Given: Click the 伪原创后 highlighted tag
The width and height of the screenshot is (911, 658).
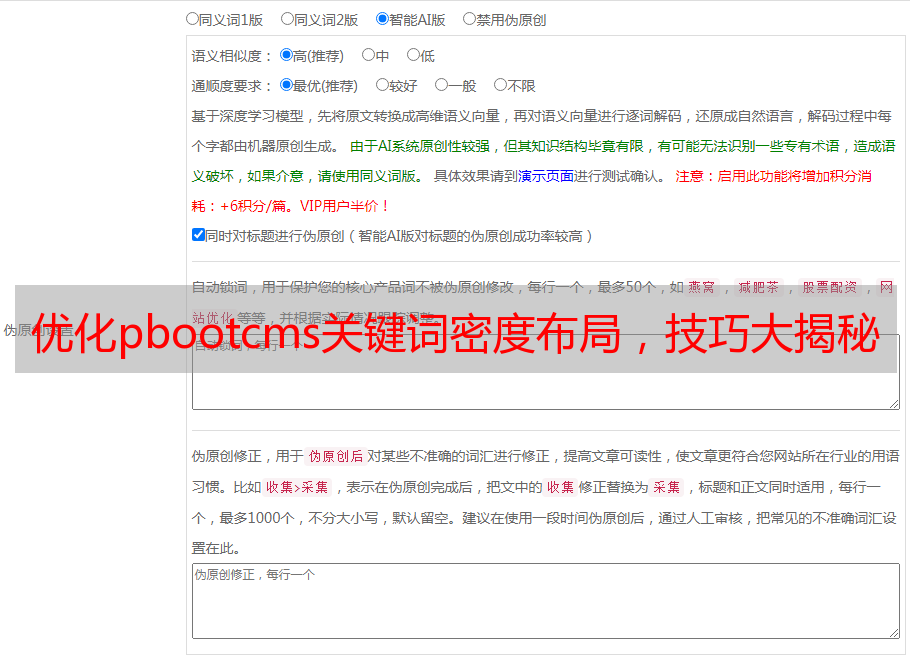Looking at the screenshot, I should (x=336, y=456).
